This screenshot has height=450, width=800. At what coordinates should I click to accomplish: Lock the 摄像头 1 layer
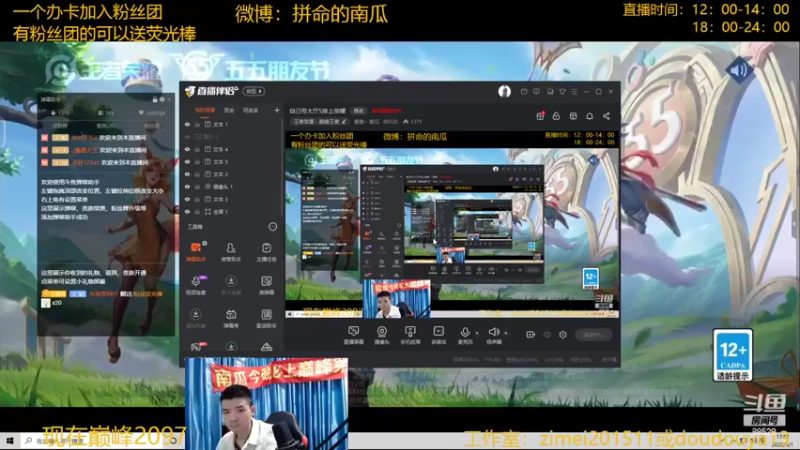coord(197,187)
